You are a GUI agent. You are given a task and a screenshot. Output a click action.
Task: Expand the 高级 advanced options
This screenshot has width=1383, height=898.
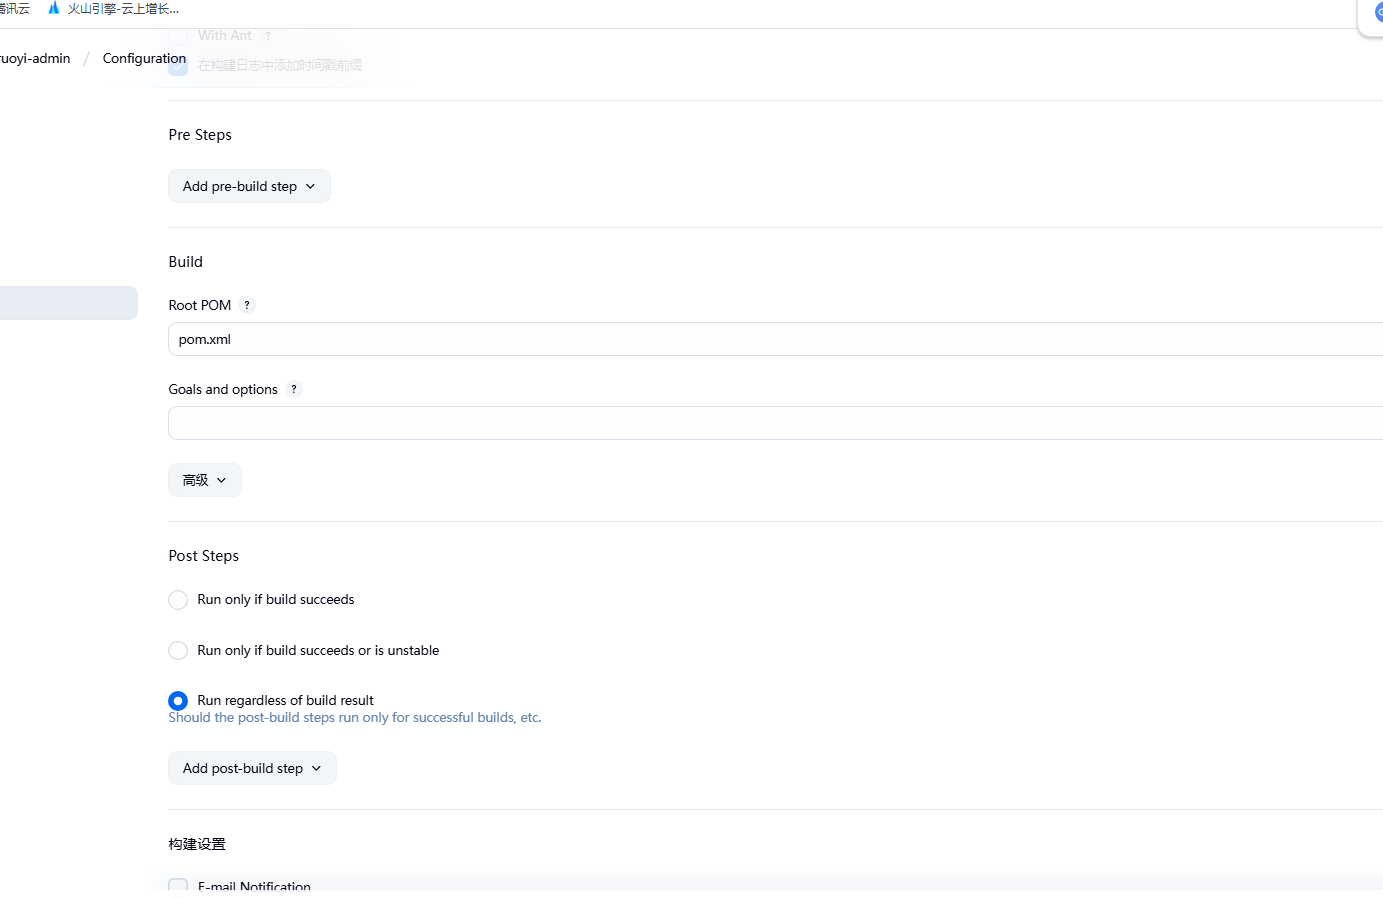pos(205,480)
